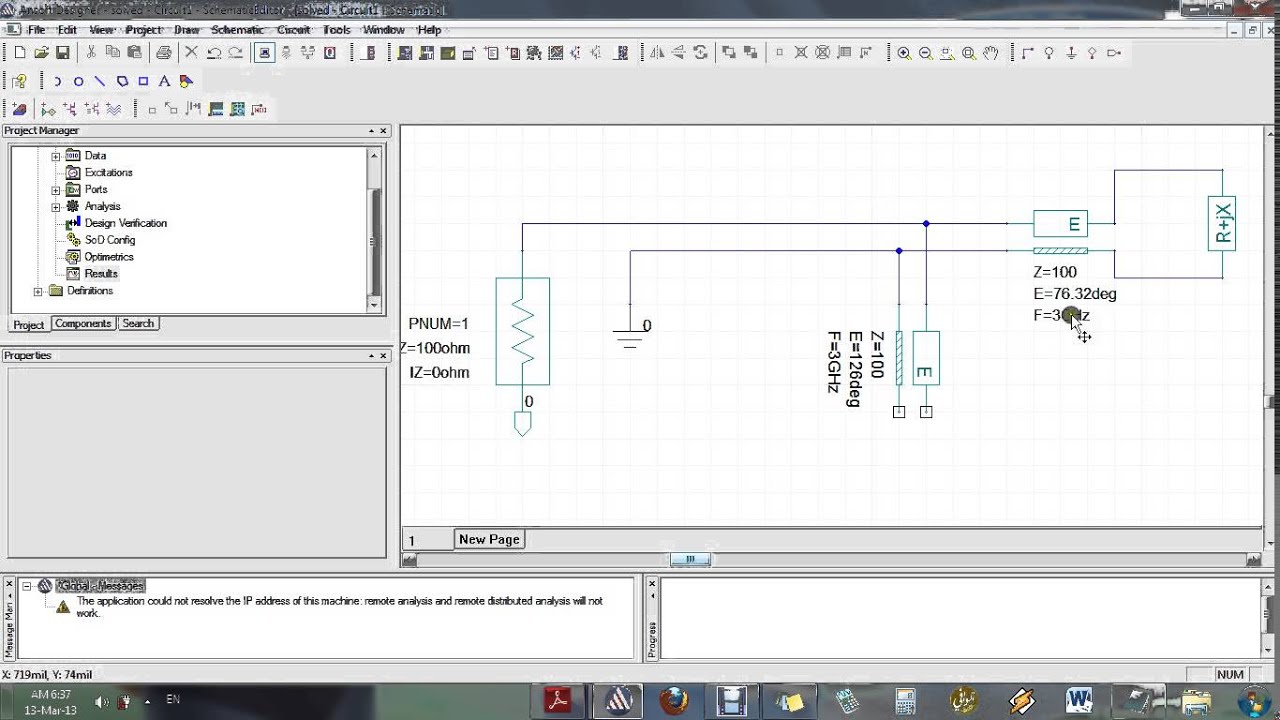Screen dimensions: 1280x720
Task: Click the E=126deg stub parameter text
Action: 854,369
